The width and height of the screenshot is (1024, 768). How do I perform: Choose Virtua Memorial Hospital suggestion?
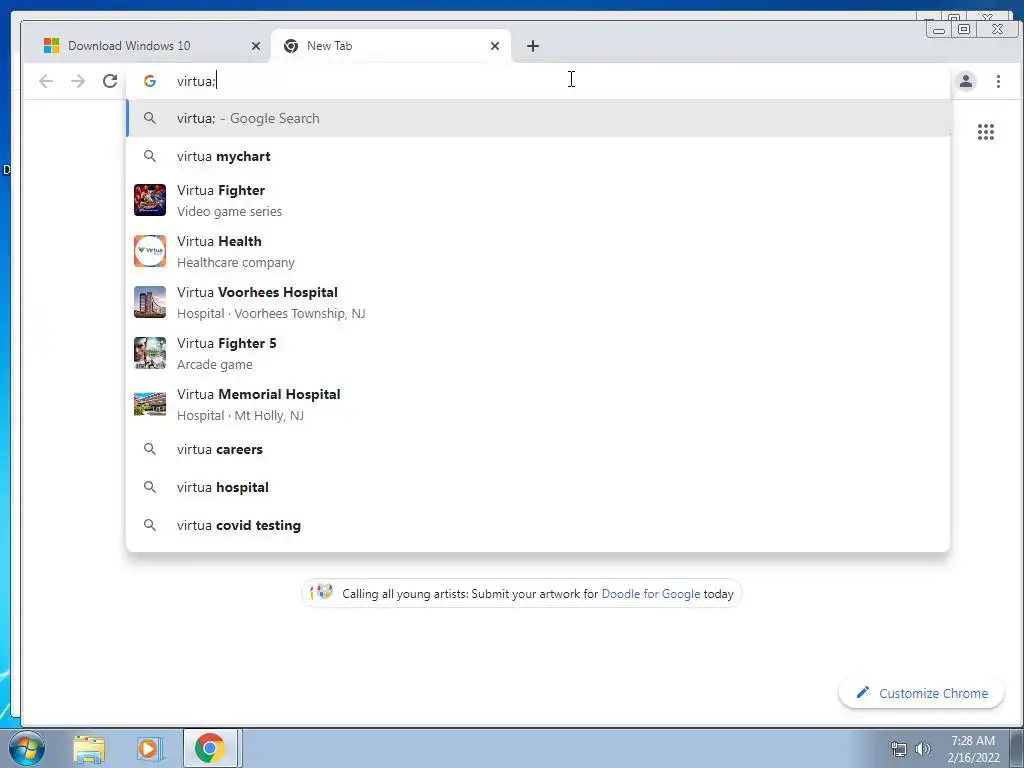[x=538, y=404]
